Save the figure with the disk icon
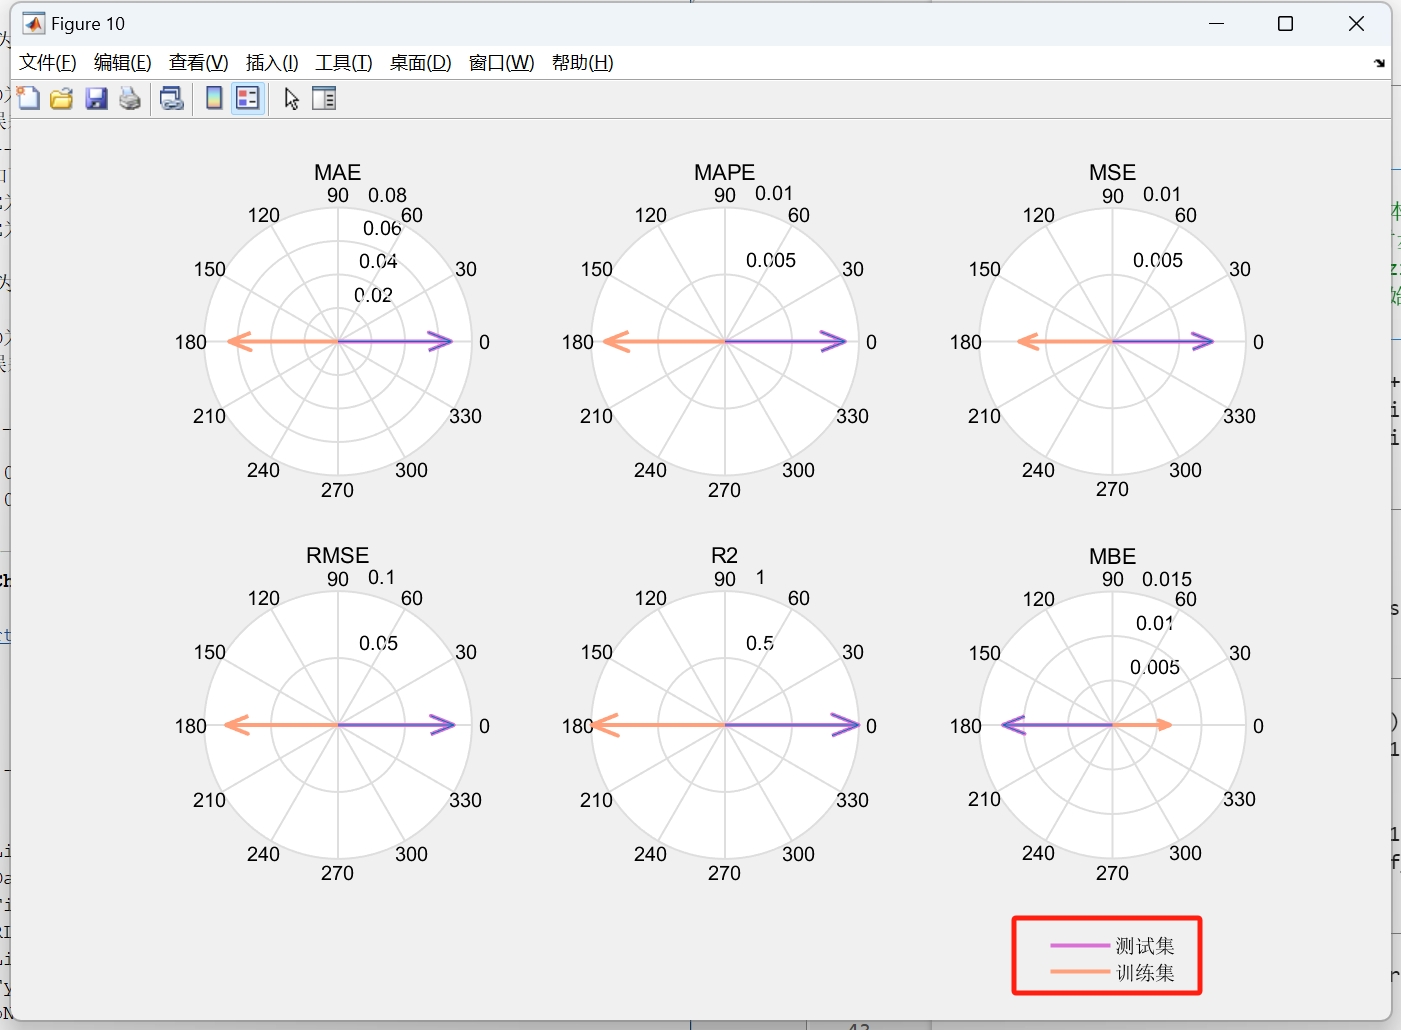The width and height of the screenshot is (1401, 1030). coord(96,98)
